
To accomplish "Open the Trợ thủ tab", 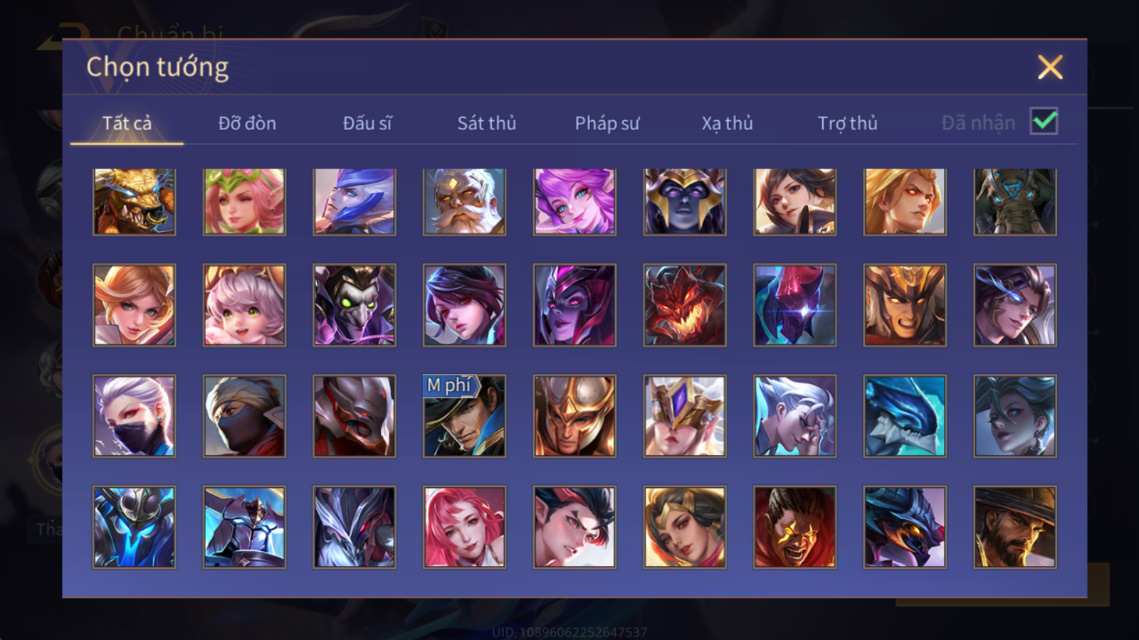I will tap(847, 123).
